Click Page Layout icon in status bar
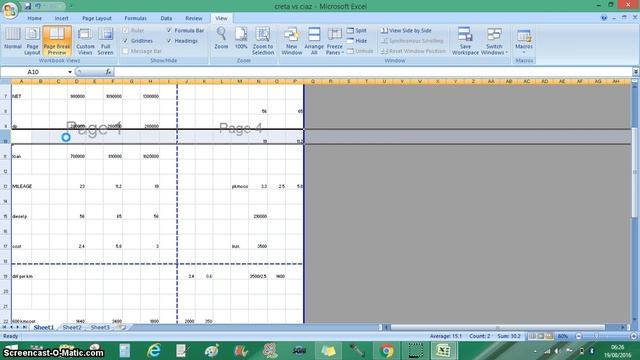 click(540, 336)
